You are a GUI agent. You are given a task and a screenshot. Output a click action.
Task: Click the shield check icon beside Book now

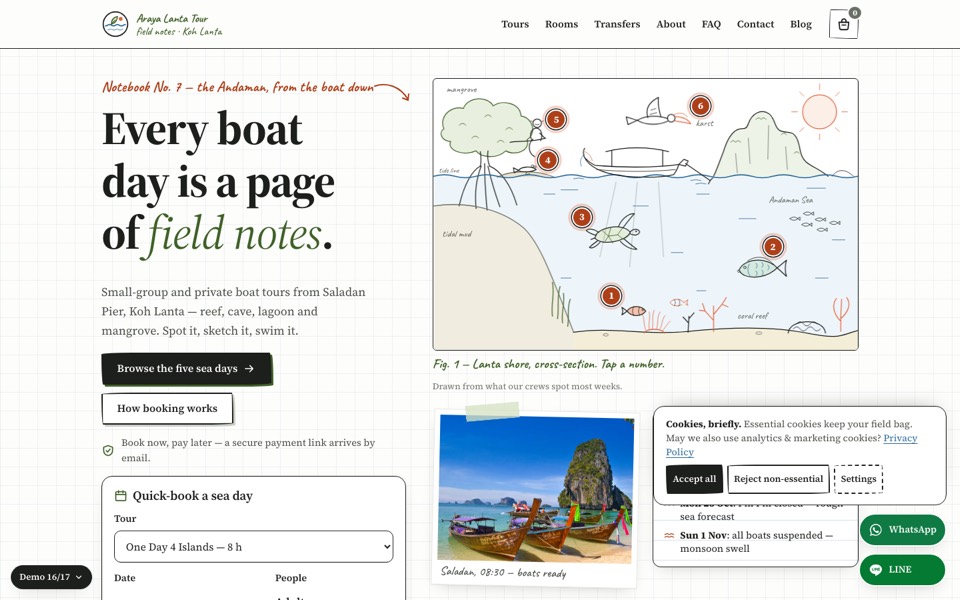[x=108, y=451]
